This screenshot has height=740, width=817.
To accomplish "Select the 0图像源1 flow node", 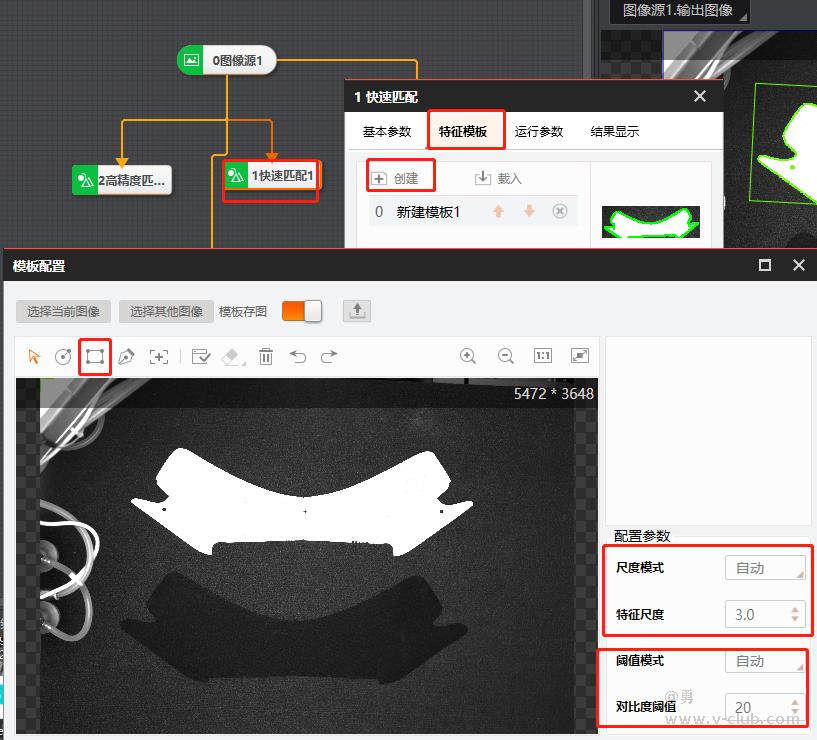I will (x=227, y=60).
